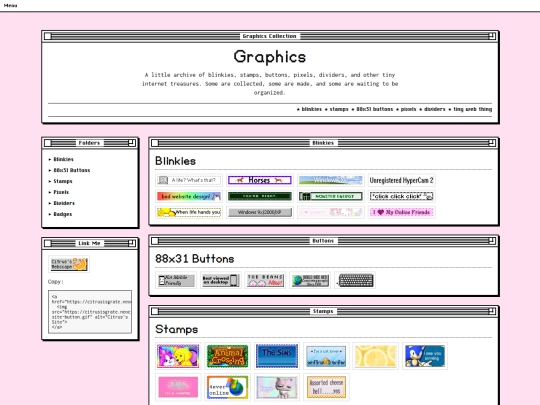Select the 'Assorted cheese' stamp
Image resolution: width=540 pixels, height=405 pixels.
326,387
